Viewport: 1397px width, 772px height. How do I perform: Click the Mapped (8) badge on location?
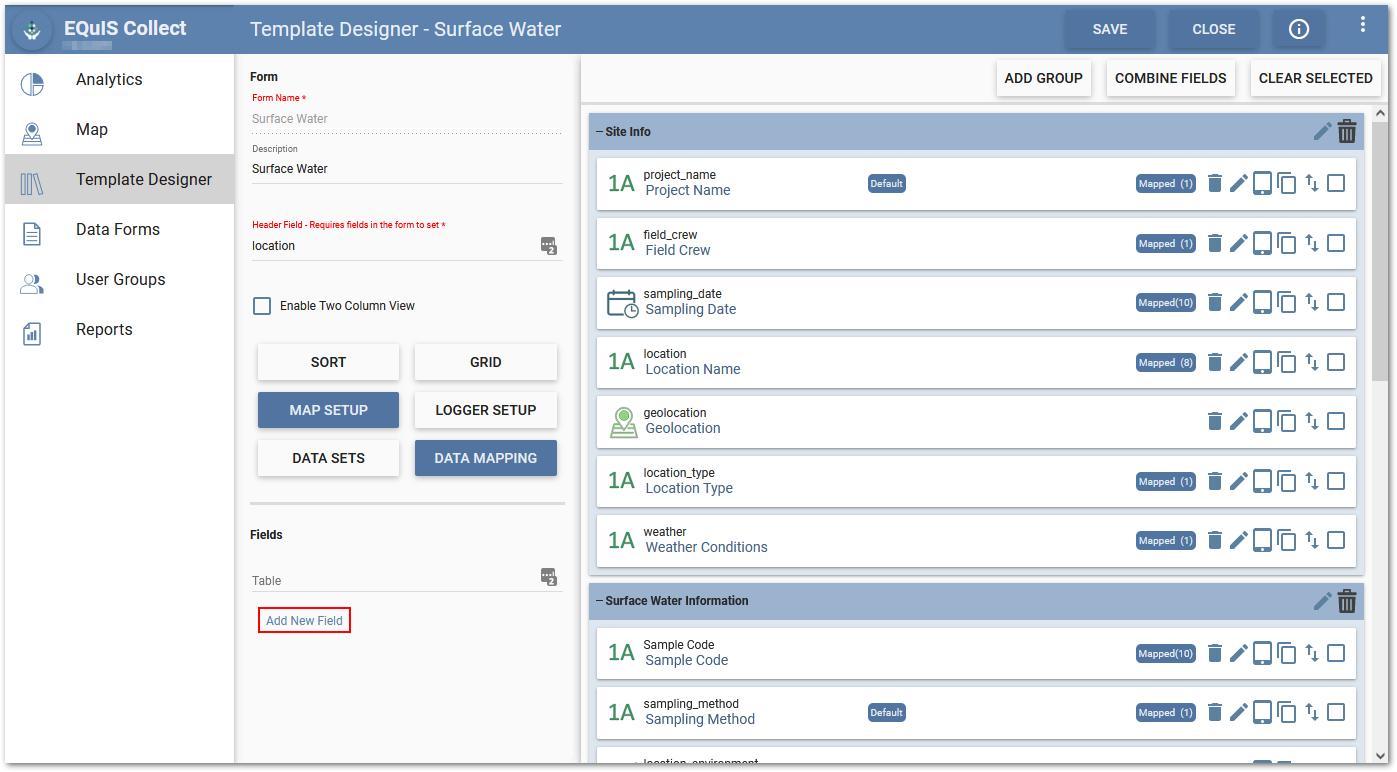(1165, 362)
